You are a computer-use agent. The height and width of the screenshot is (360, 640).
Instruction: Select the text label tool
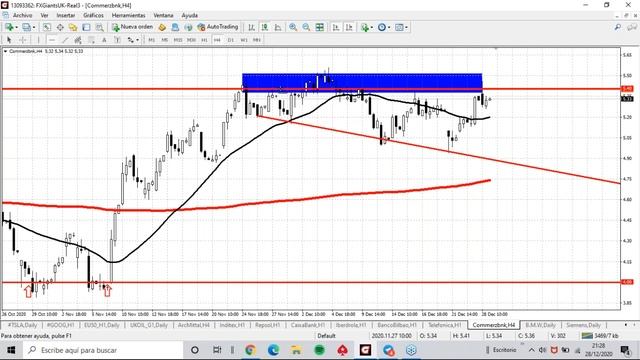pos(117,40)
